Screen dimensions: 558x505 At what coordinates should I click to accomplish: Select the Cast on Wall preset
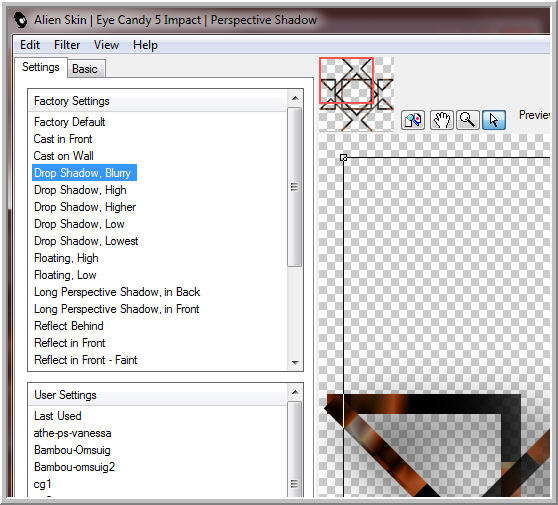point(63,156)
